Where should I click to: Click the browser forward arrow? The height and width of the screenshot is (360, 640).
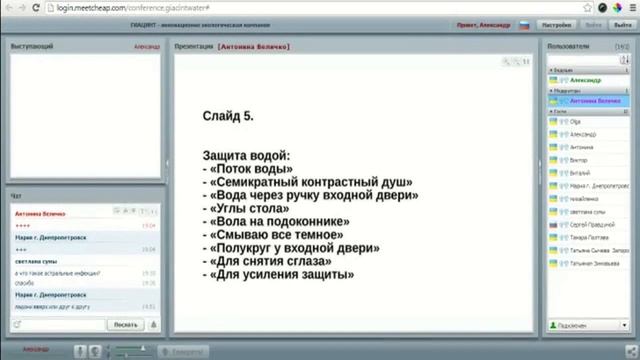point(22,8)
